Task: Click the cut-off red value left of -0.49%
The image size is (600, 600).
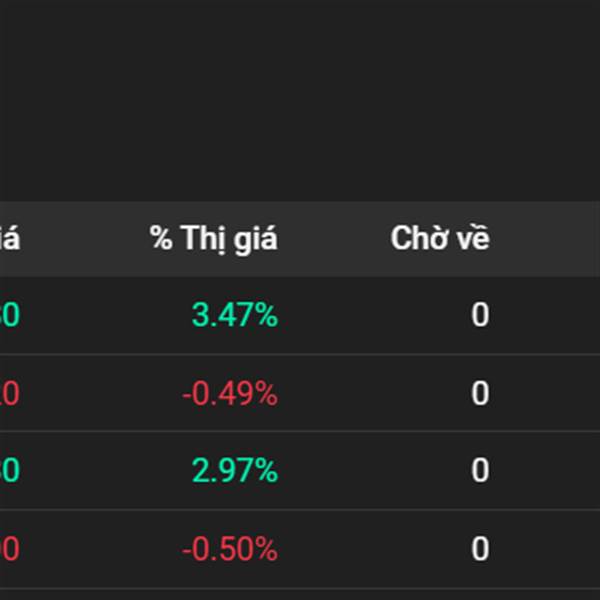Action: 10,394
